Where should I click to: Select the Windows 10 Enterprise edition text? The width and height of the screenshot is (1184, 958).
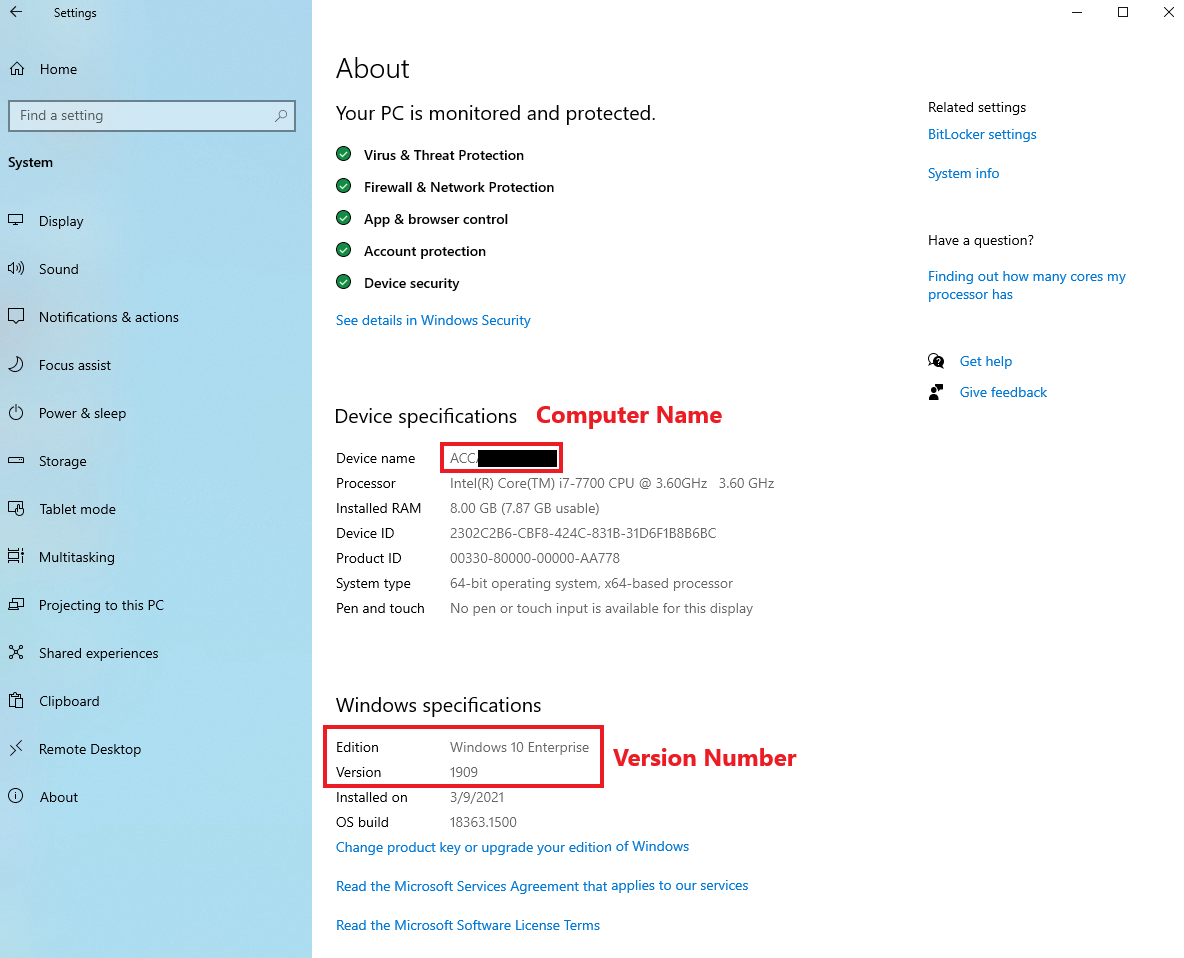click(x=519, y=747)
